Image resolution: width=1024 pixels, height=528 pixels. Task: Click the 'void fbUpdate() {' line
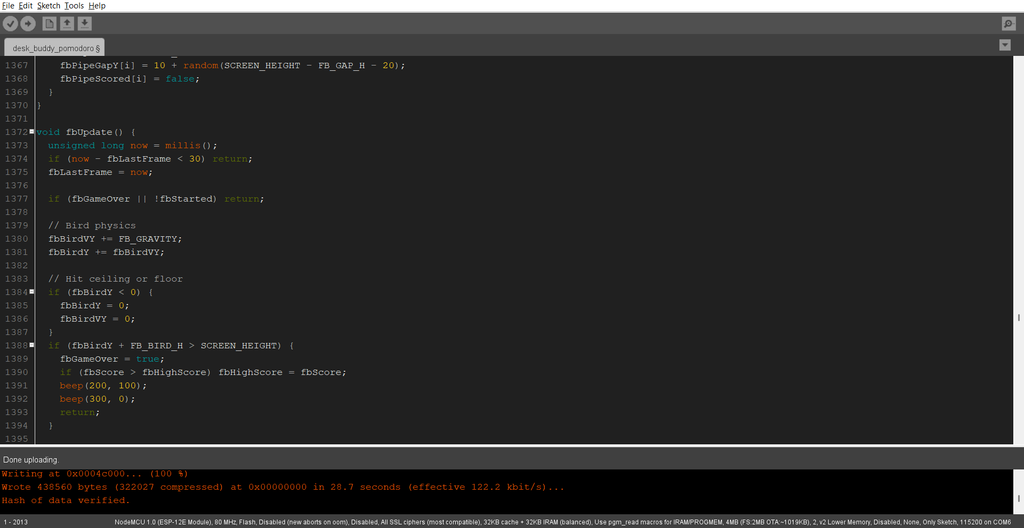[x=86, y=132]
